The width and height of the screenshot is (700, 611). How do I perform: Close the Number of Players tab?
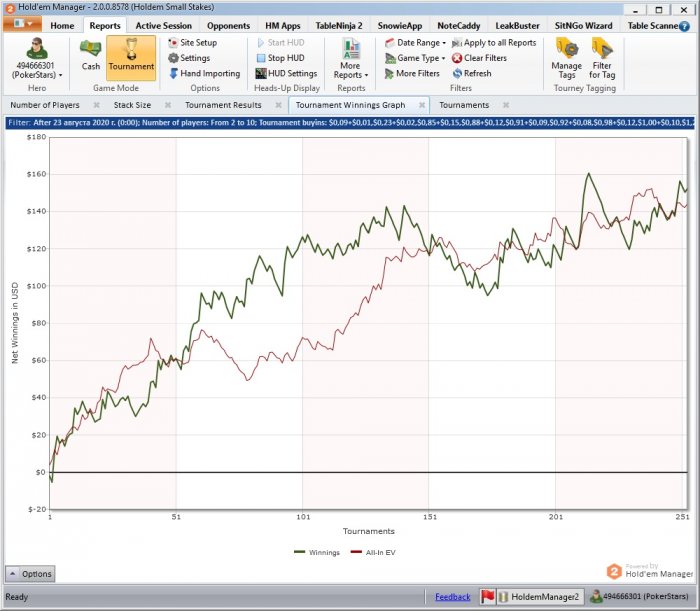point(96,105)
